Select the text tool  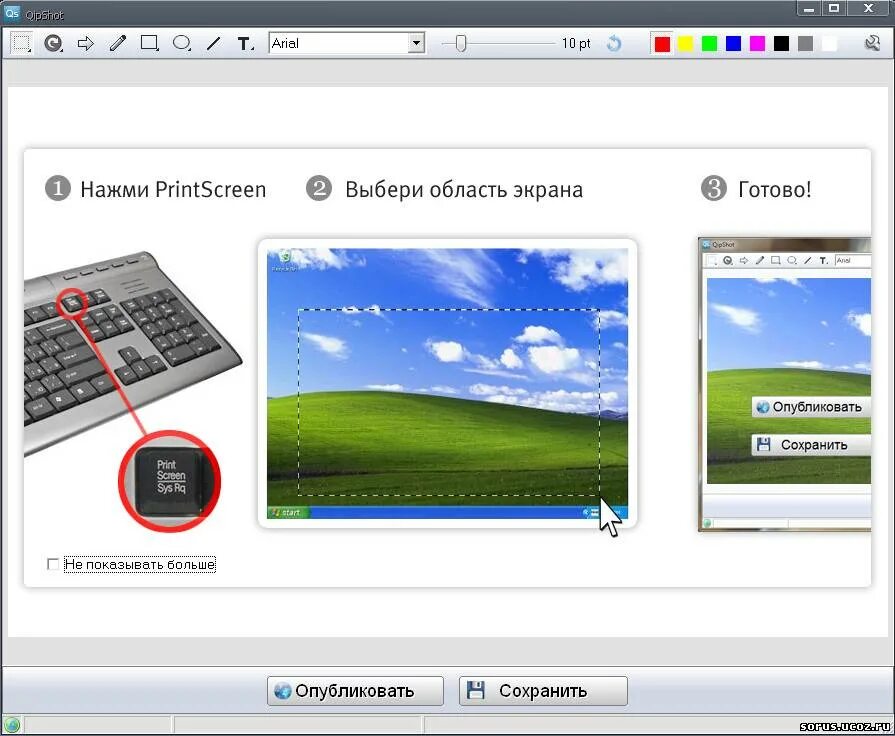click(x=245, y=43)
